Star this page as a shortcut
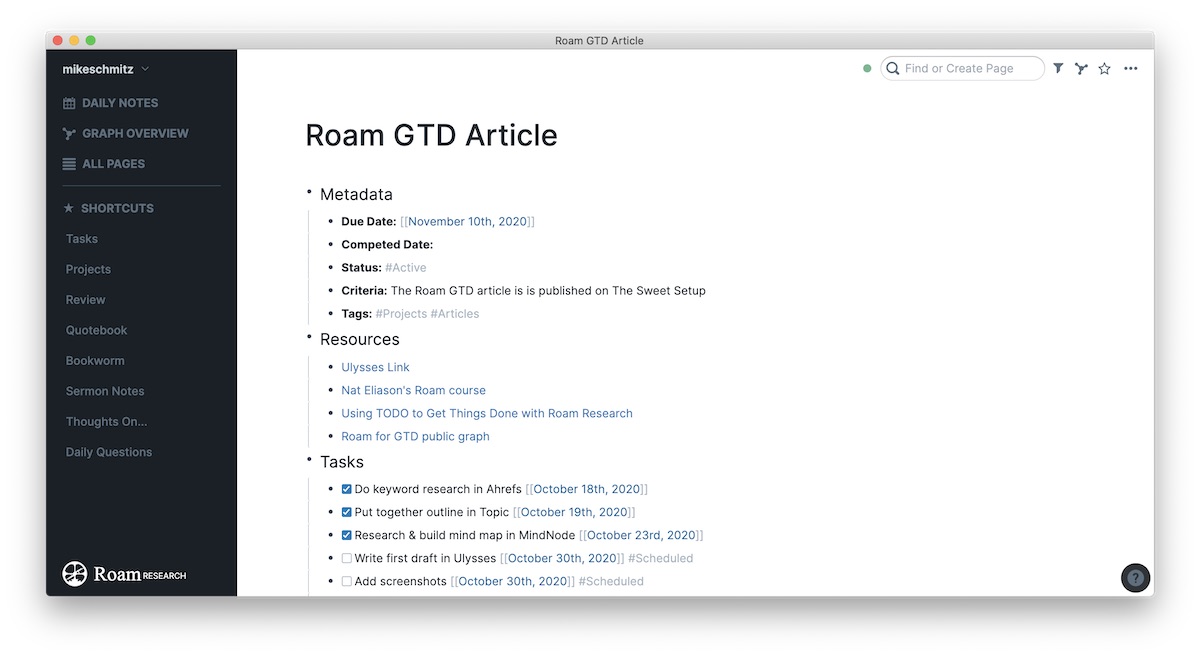 [x=1104, y=68]
